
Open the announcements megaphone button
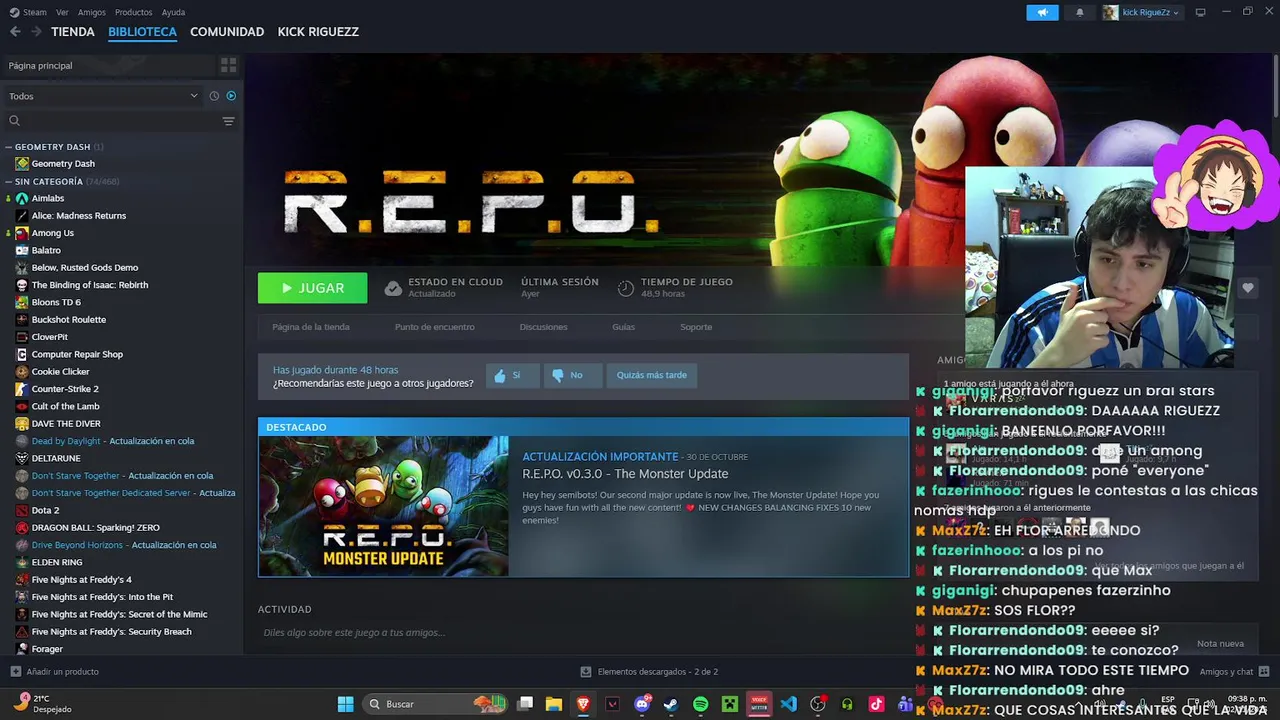click(x=1042, y=13)
